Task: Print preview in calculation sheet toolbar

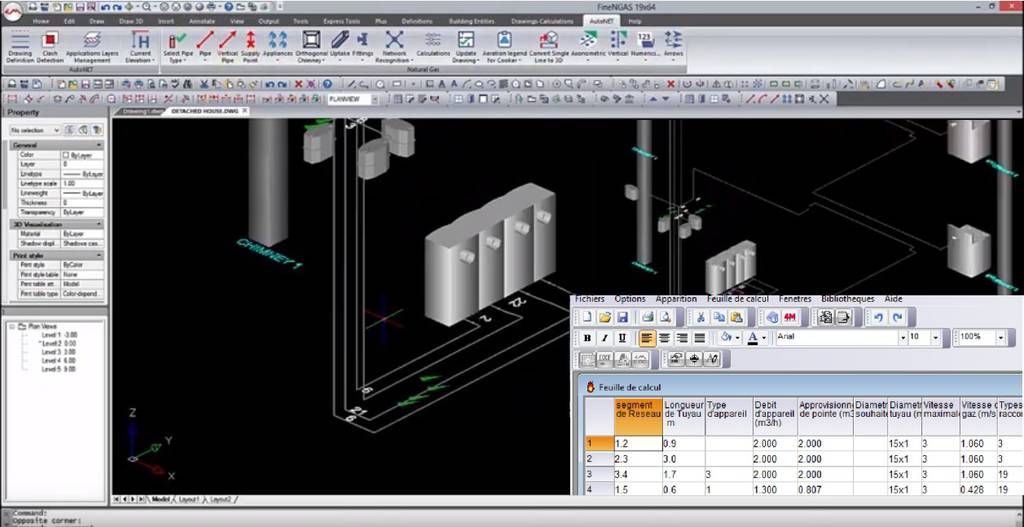Action: click(665, 317)
